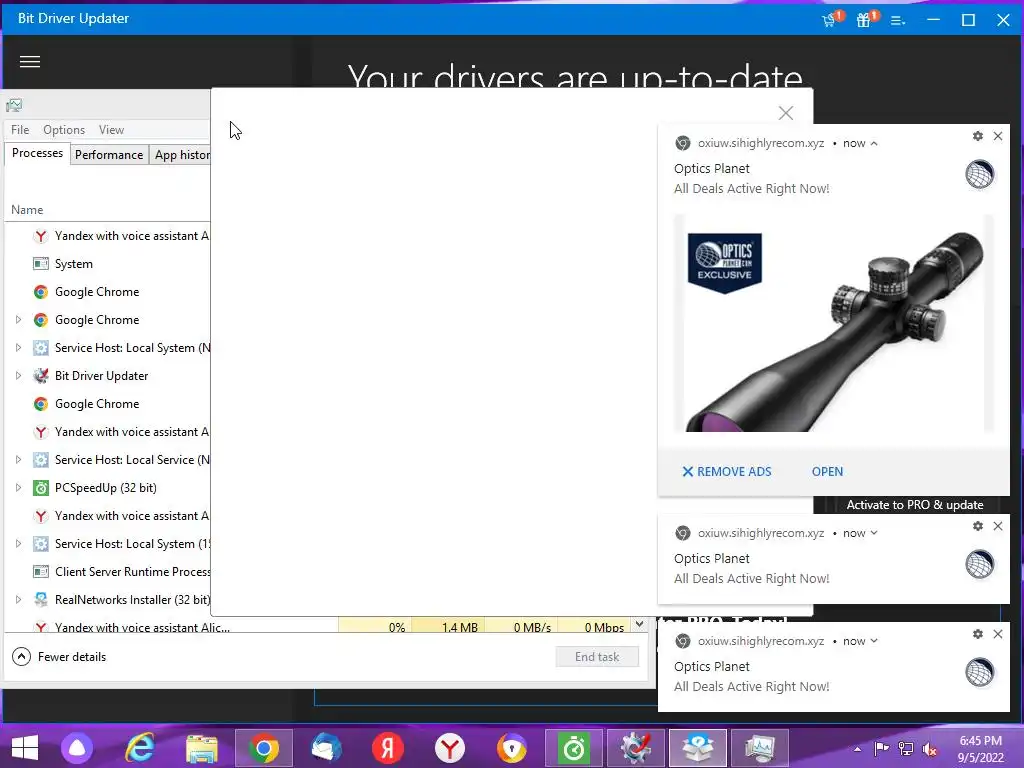Screen dimensions: 1024x768
Task: Switch to Google Chrome on the taskbar
Action: 264,748
